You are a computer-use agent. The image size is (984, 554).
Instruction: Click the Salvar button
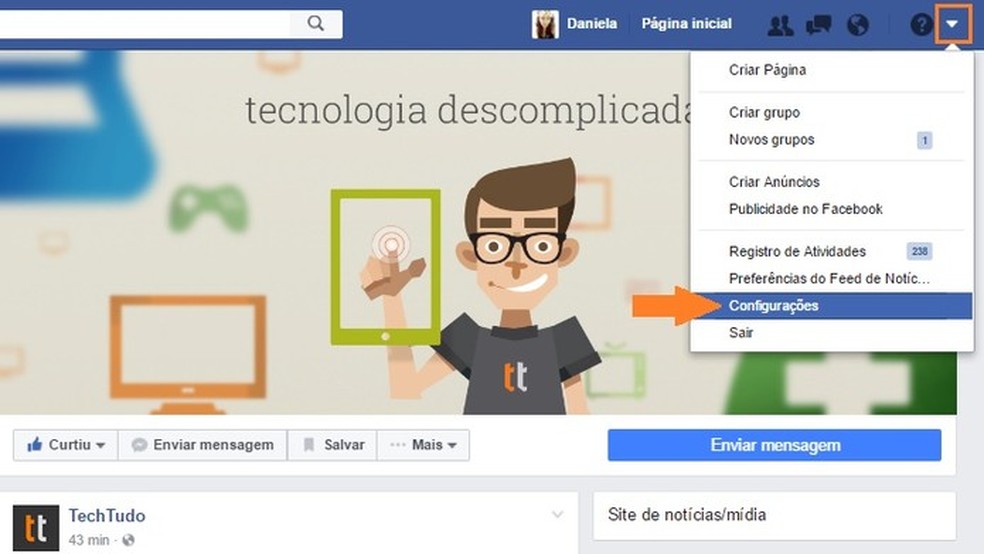[333, 445]
